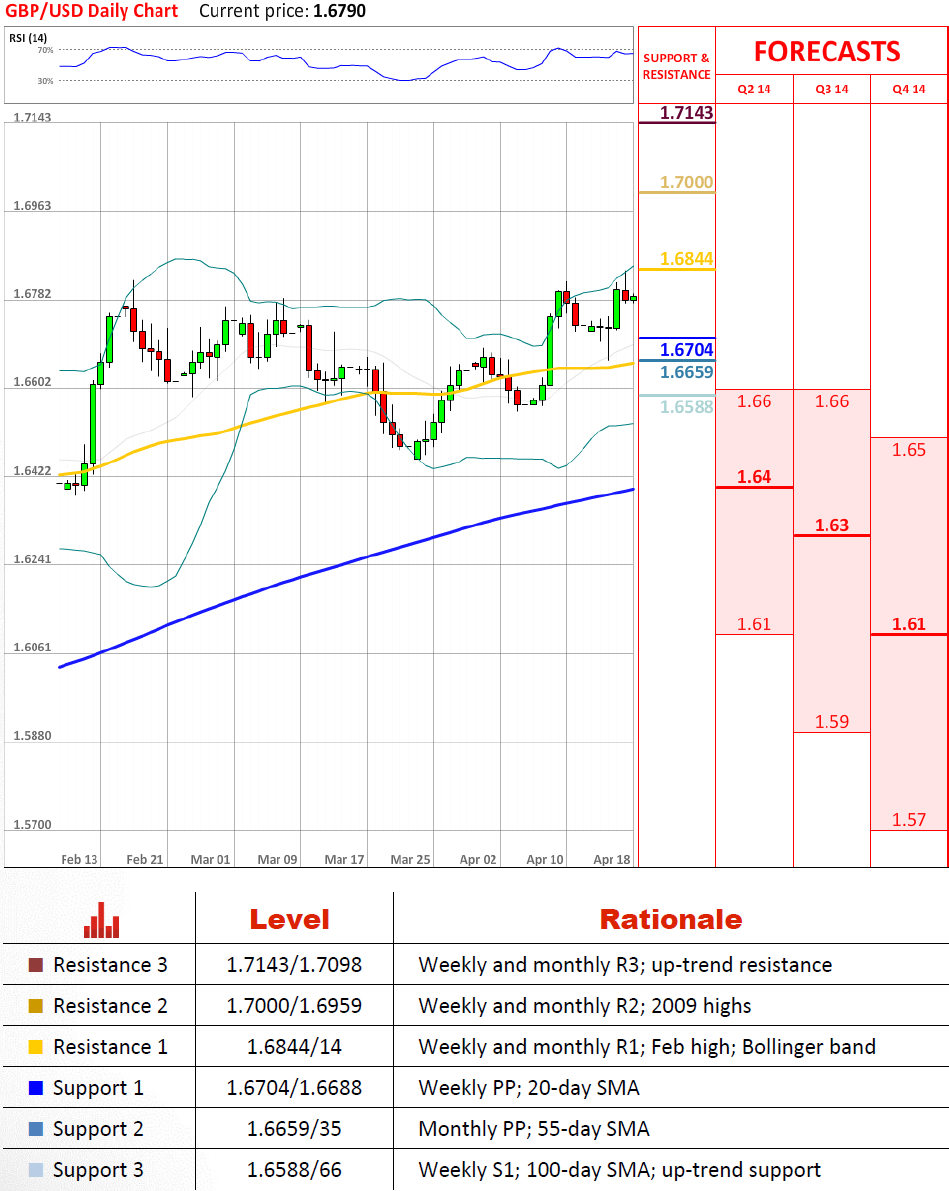Click rationale 'Monthly PP; 55-day SMA'
This screenshot has height=1191, width=949.
tap(534, 1129)
